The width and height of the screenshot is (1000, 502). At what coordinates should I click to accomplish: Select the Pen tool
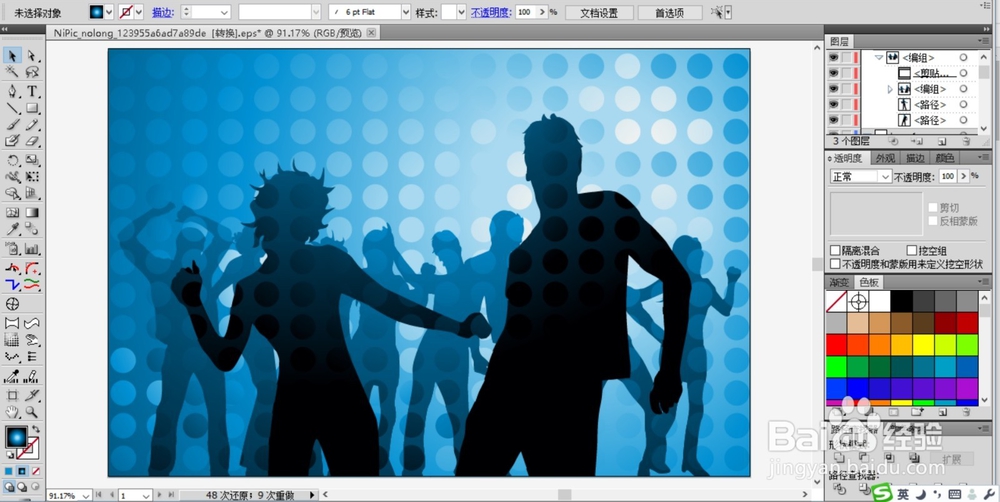point(12,91)
